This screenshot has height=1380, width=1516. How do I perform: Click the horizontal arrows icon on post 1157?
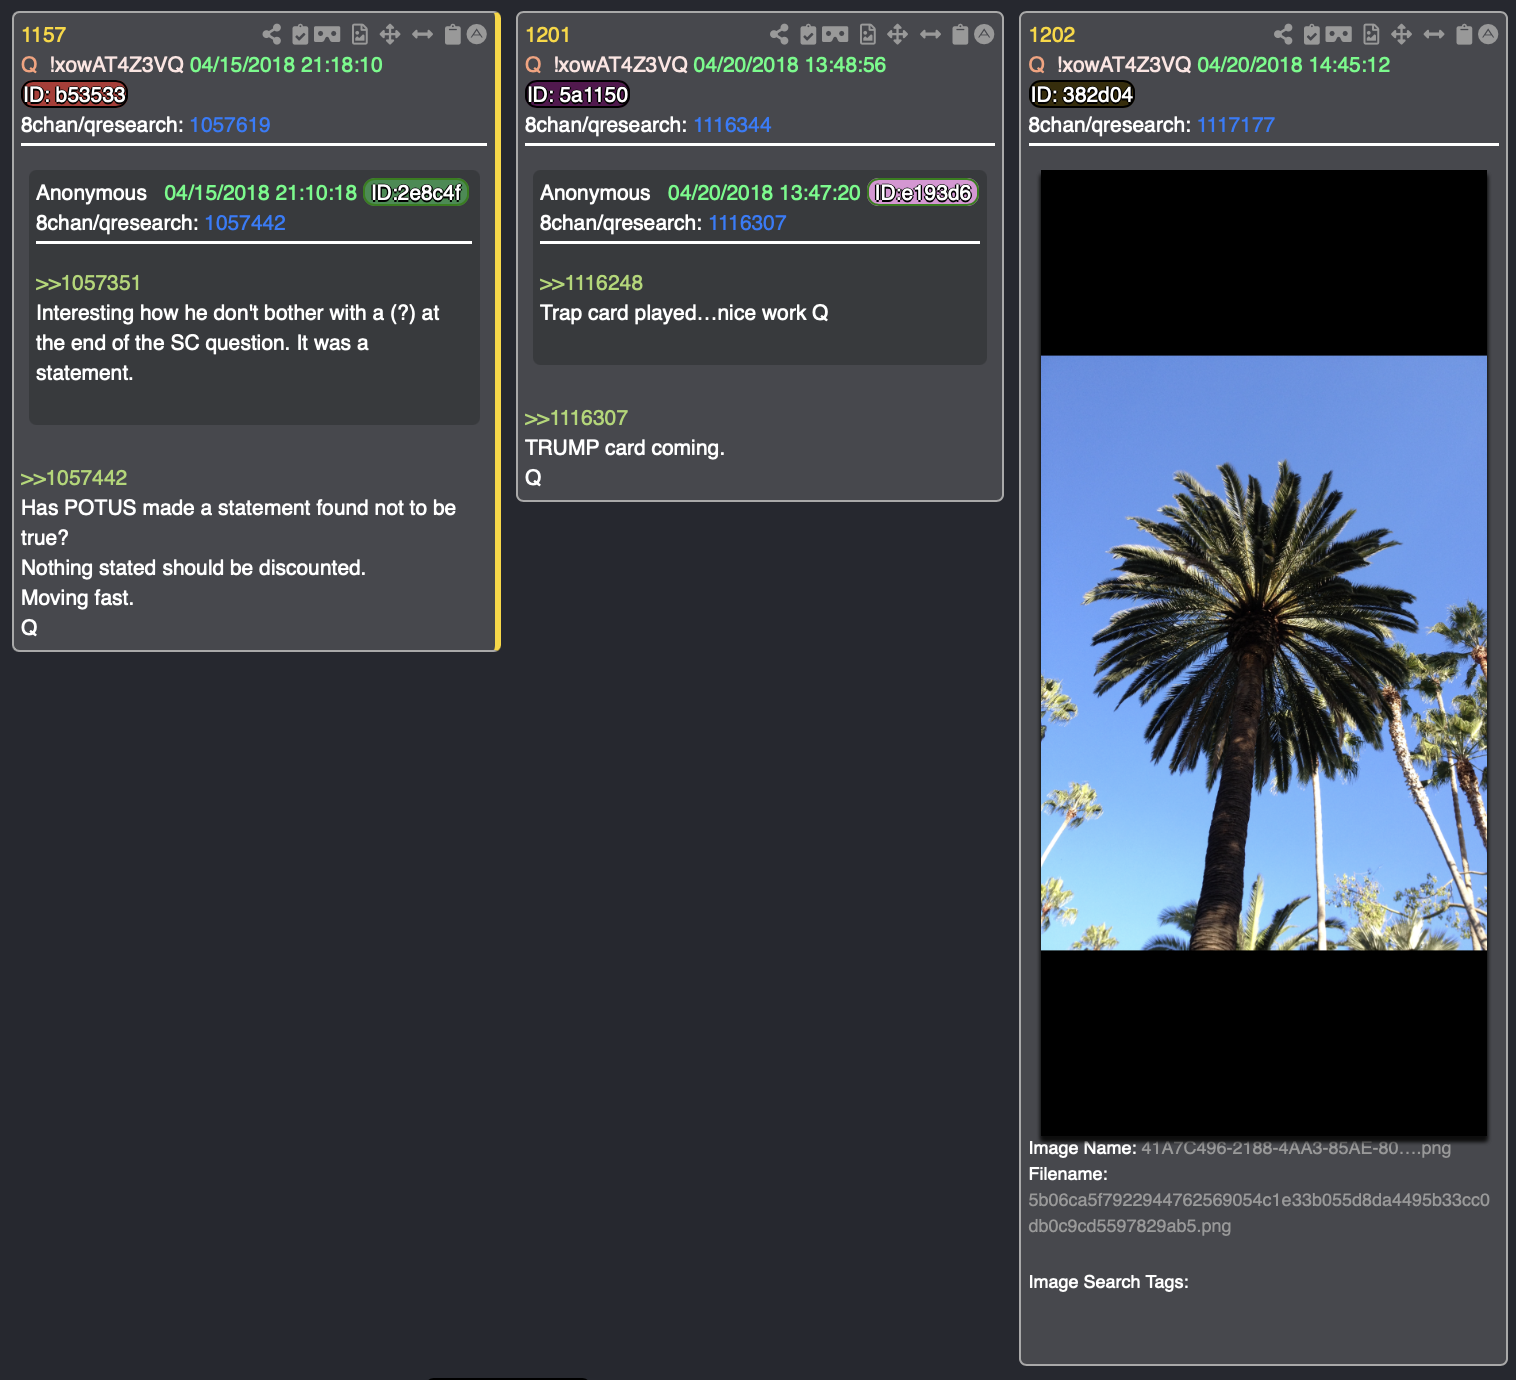(423, 35)
